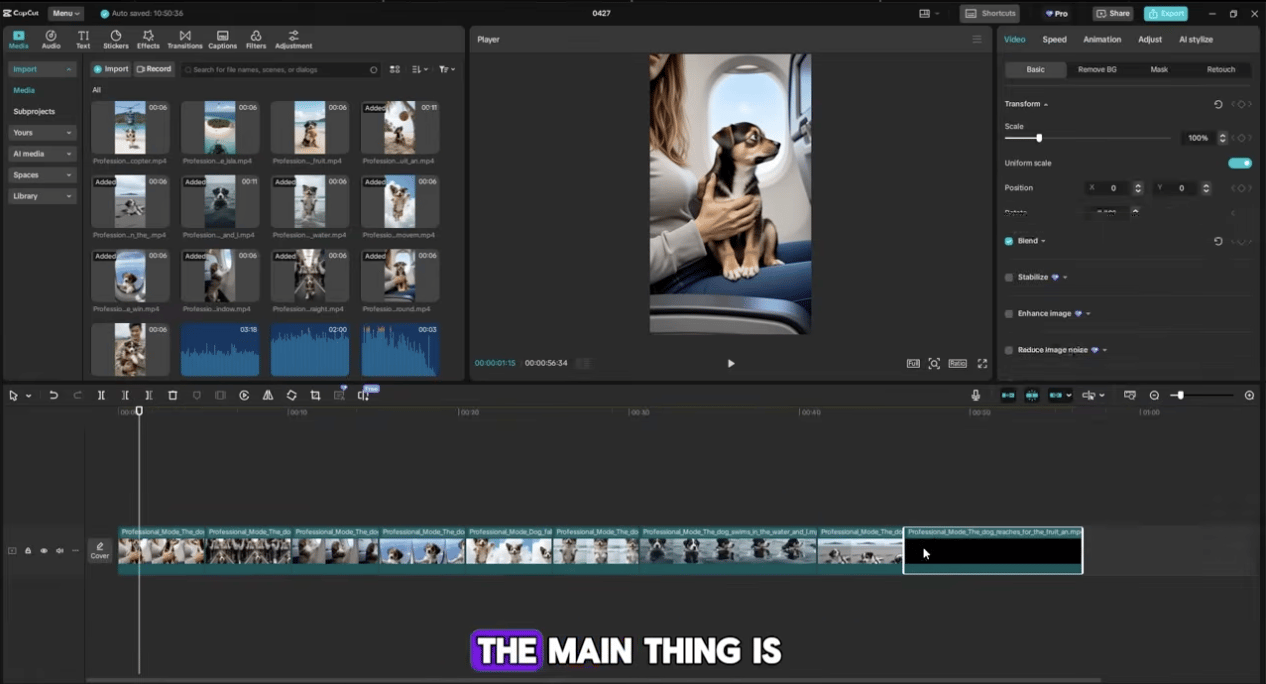
Task: Click the Record button in media panel
Action: pos(154,69)
